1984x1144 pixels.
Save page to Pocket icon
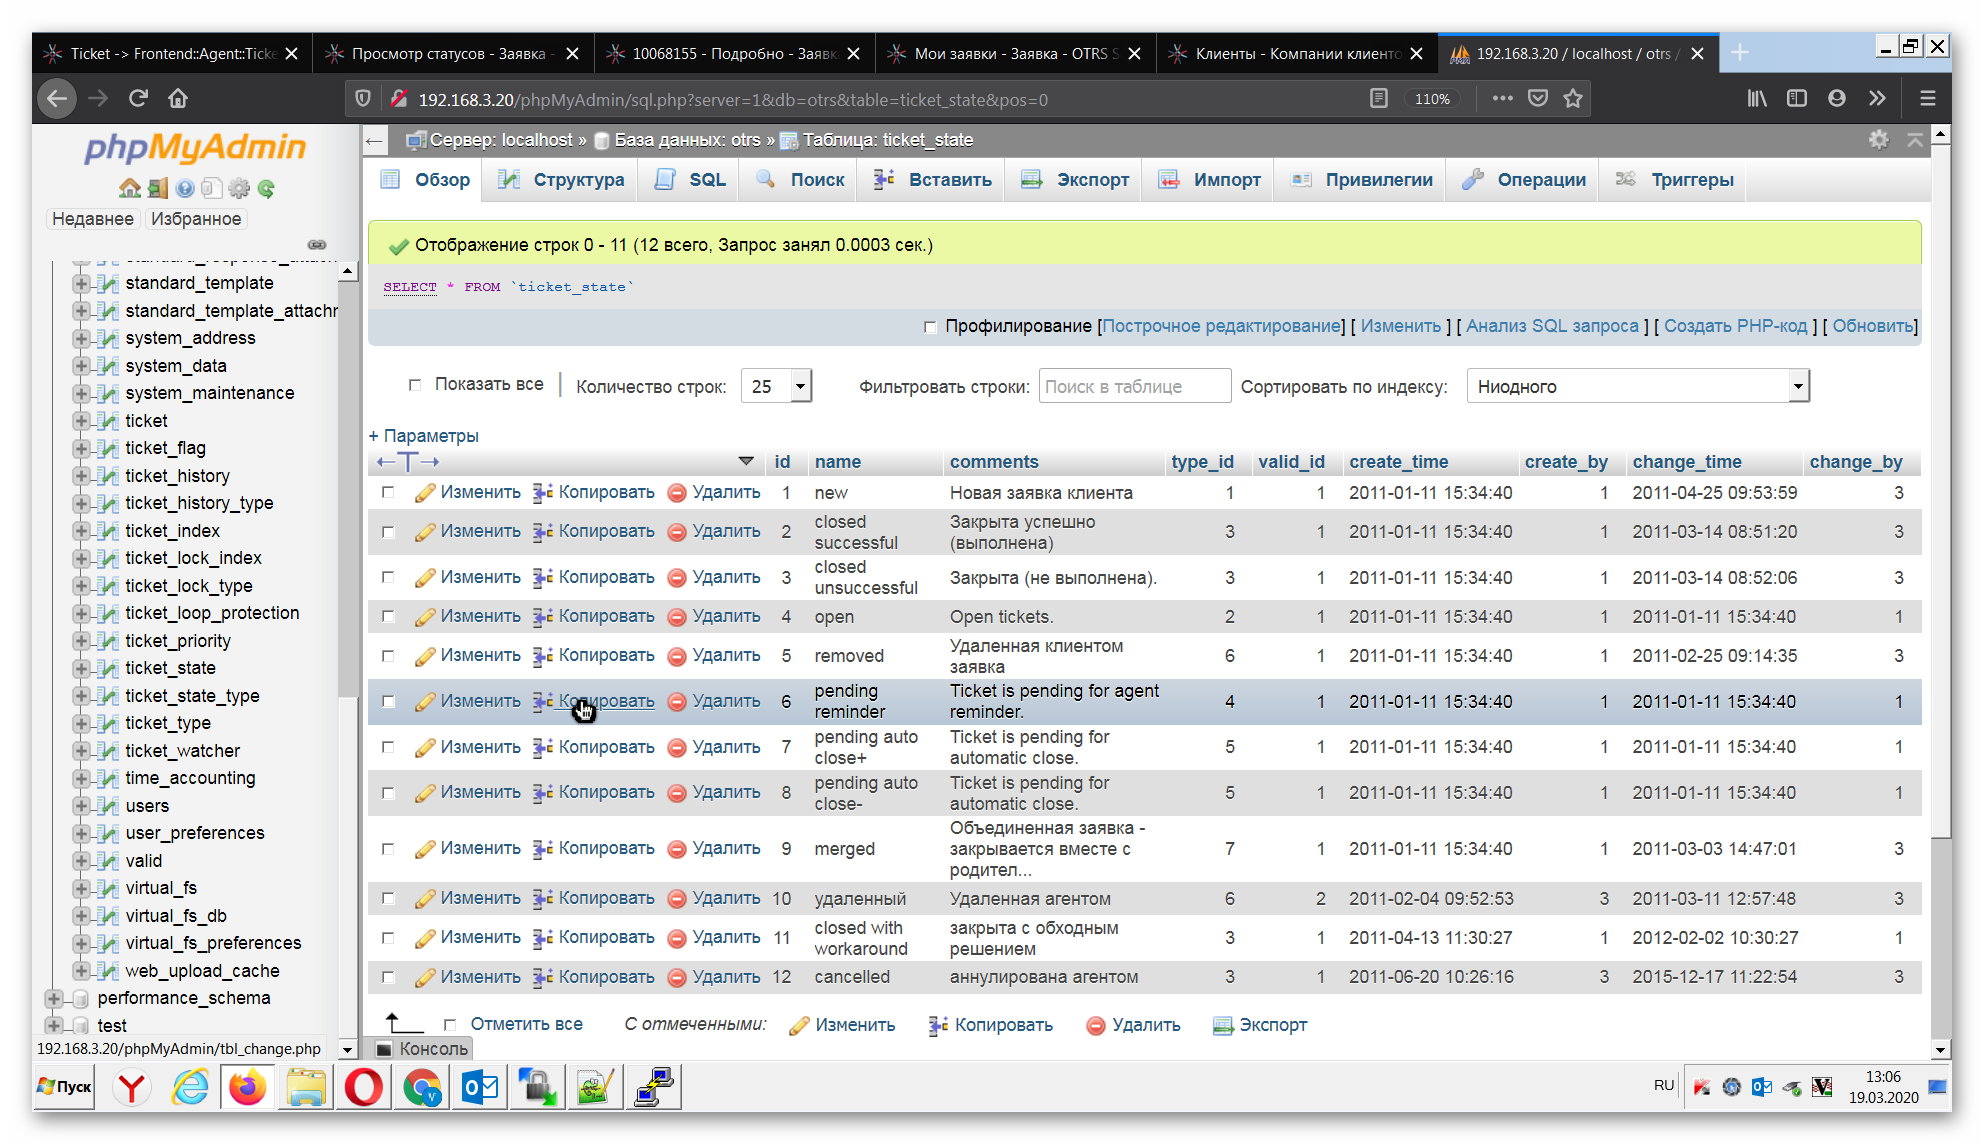tap(1538, 98)
